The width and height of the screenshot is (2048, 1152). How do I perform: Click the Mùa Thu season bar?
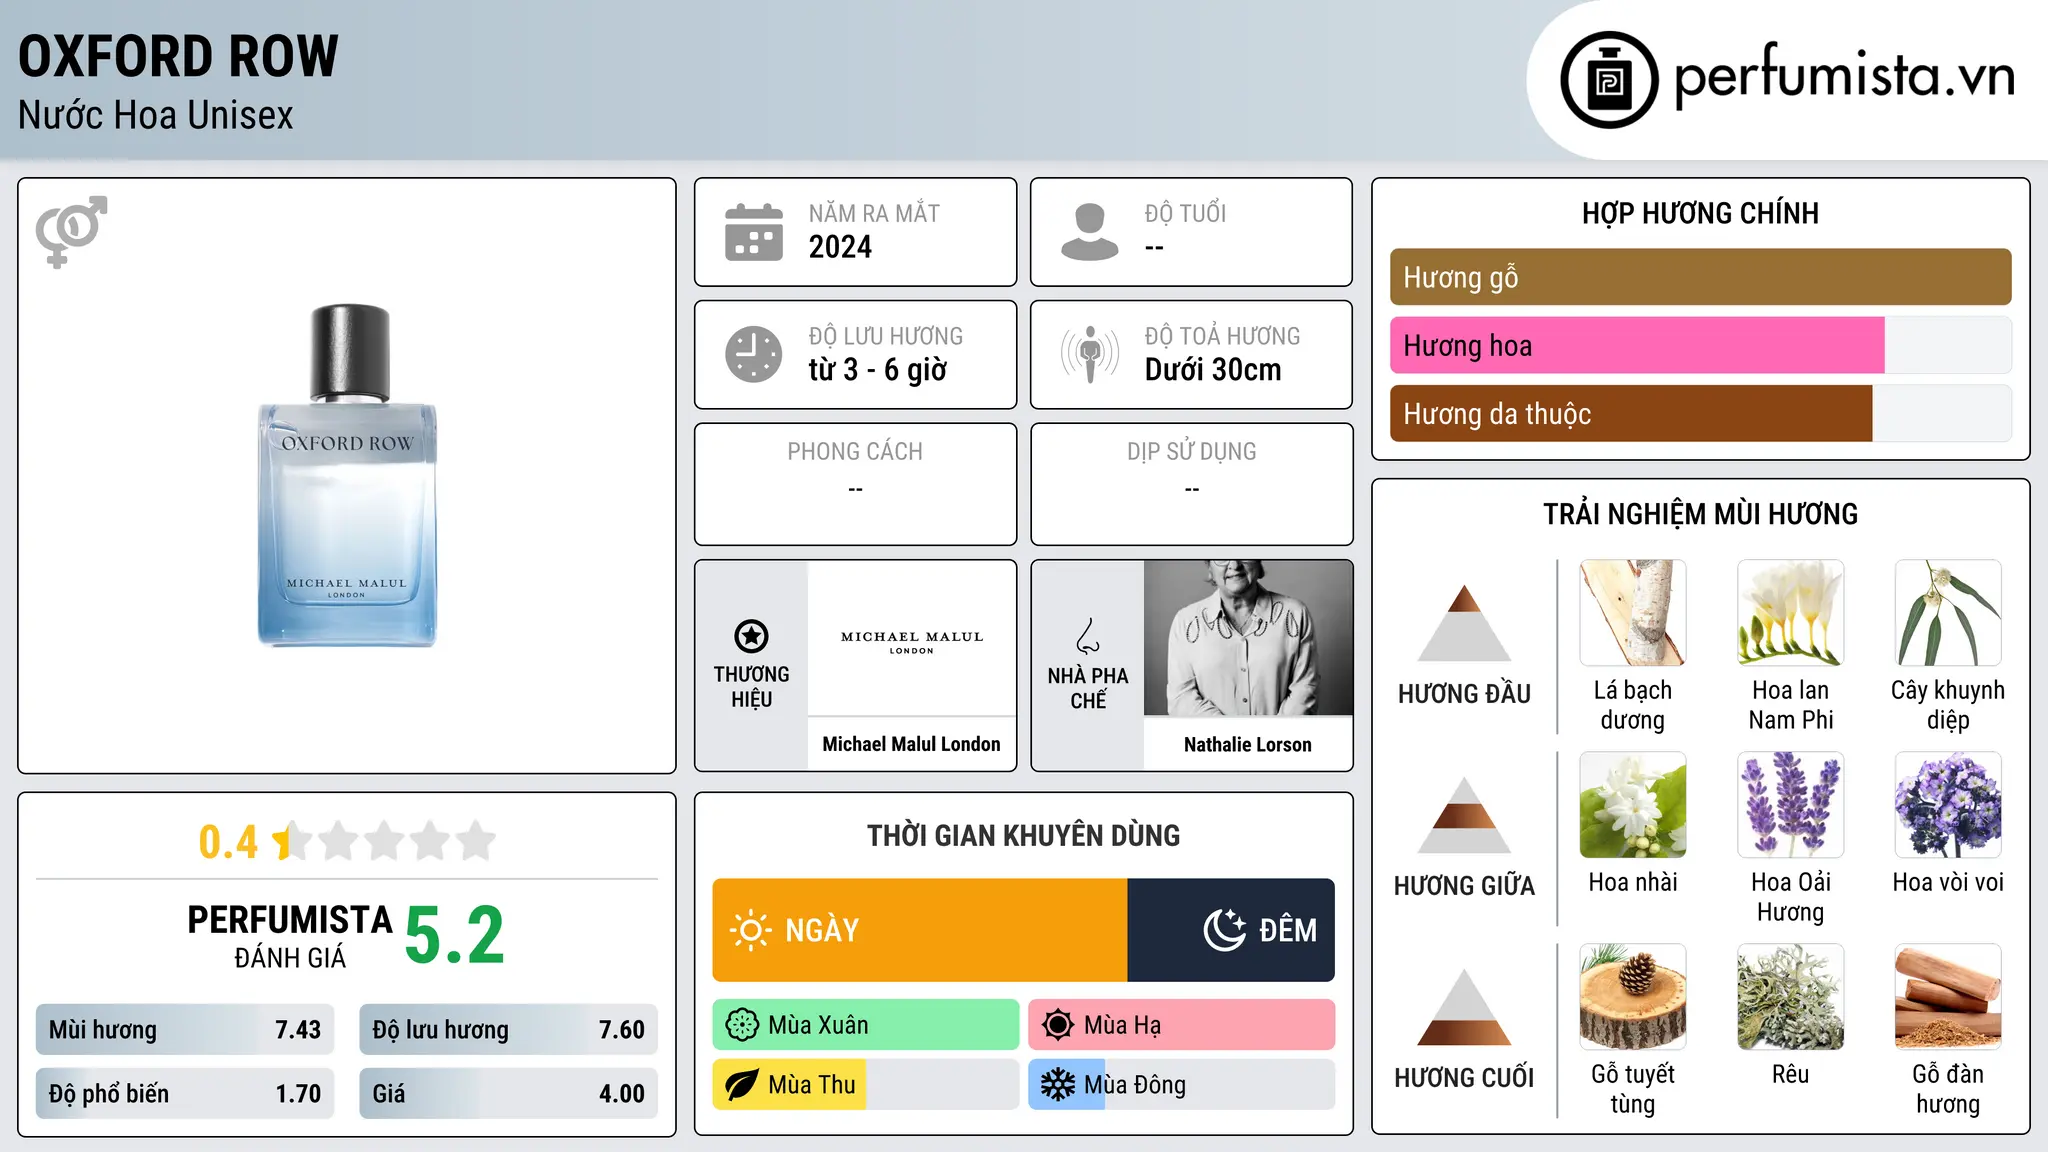point(866,1085)
